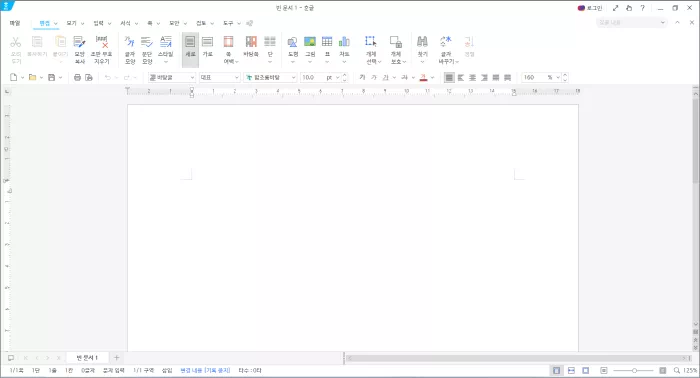
Task: Click the print preview icon in toolbar
Action: tap(89, 78)
